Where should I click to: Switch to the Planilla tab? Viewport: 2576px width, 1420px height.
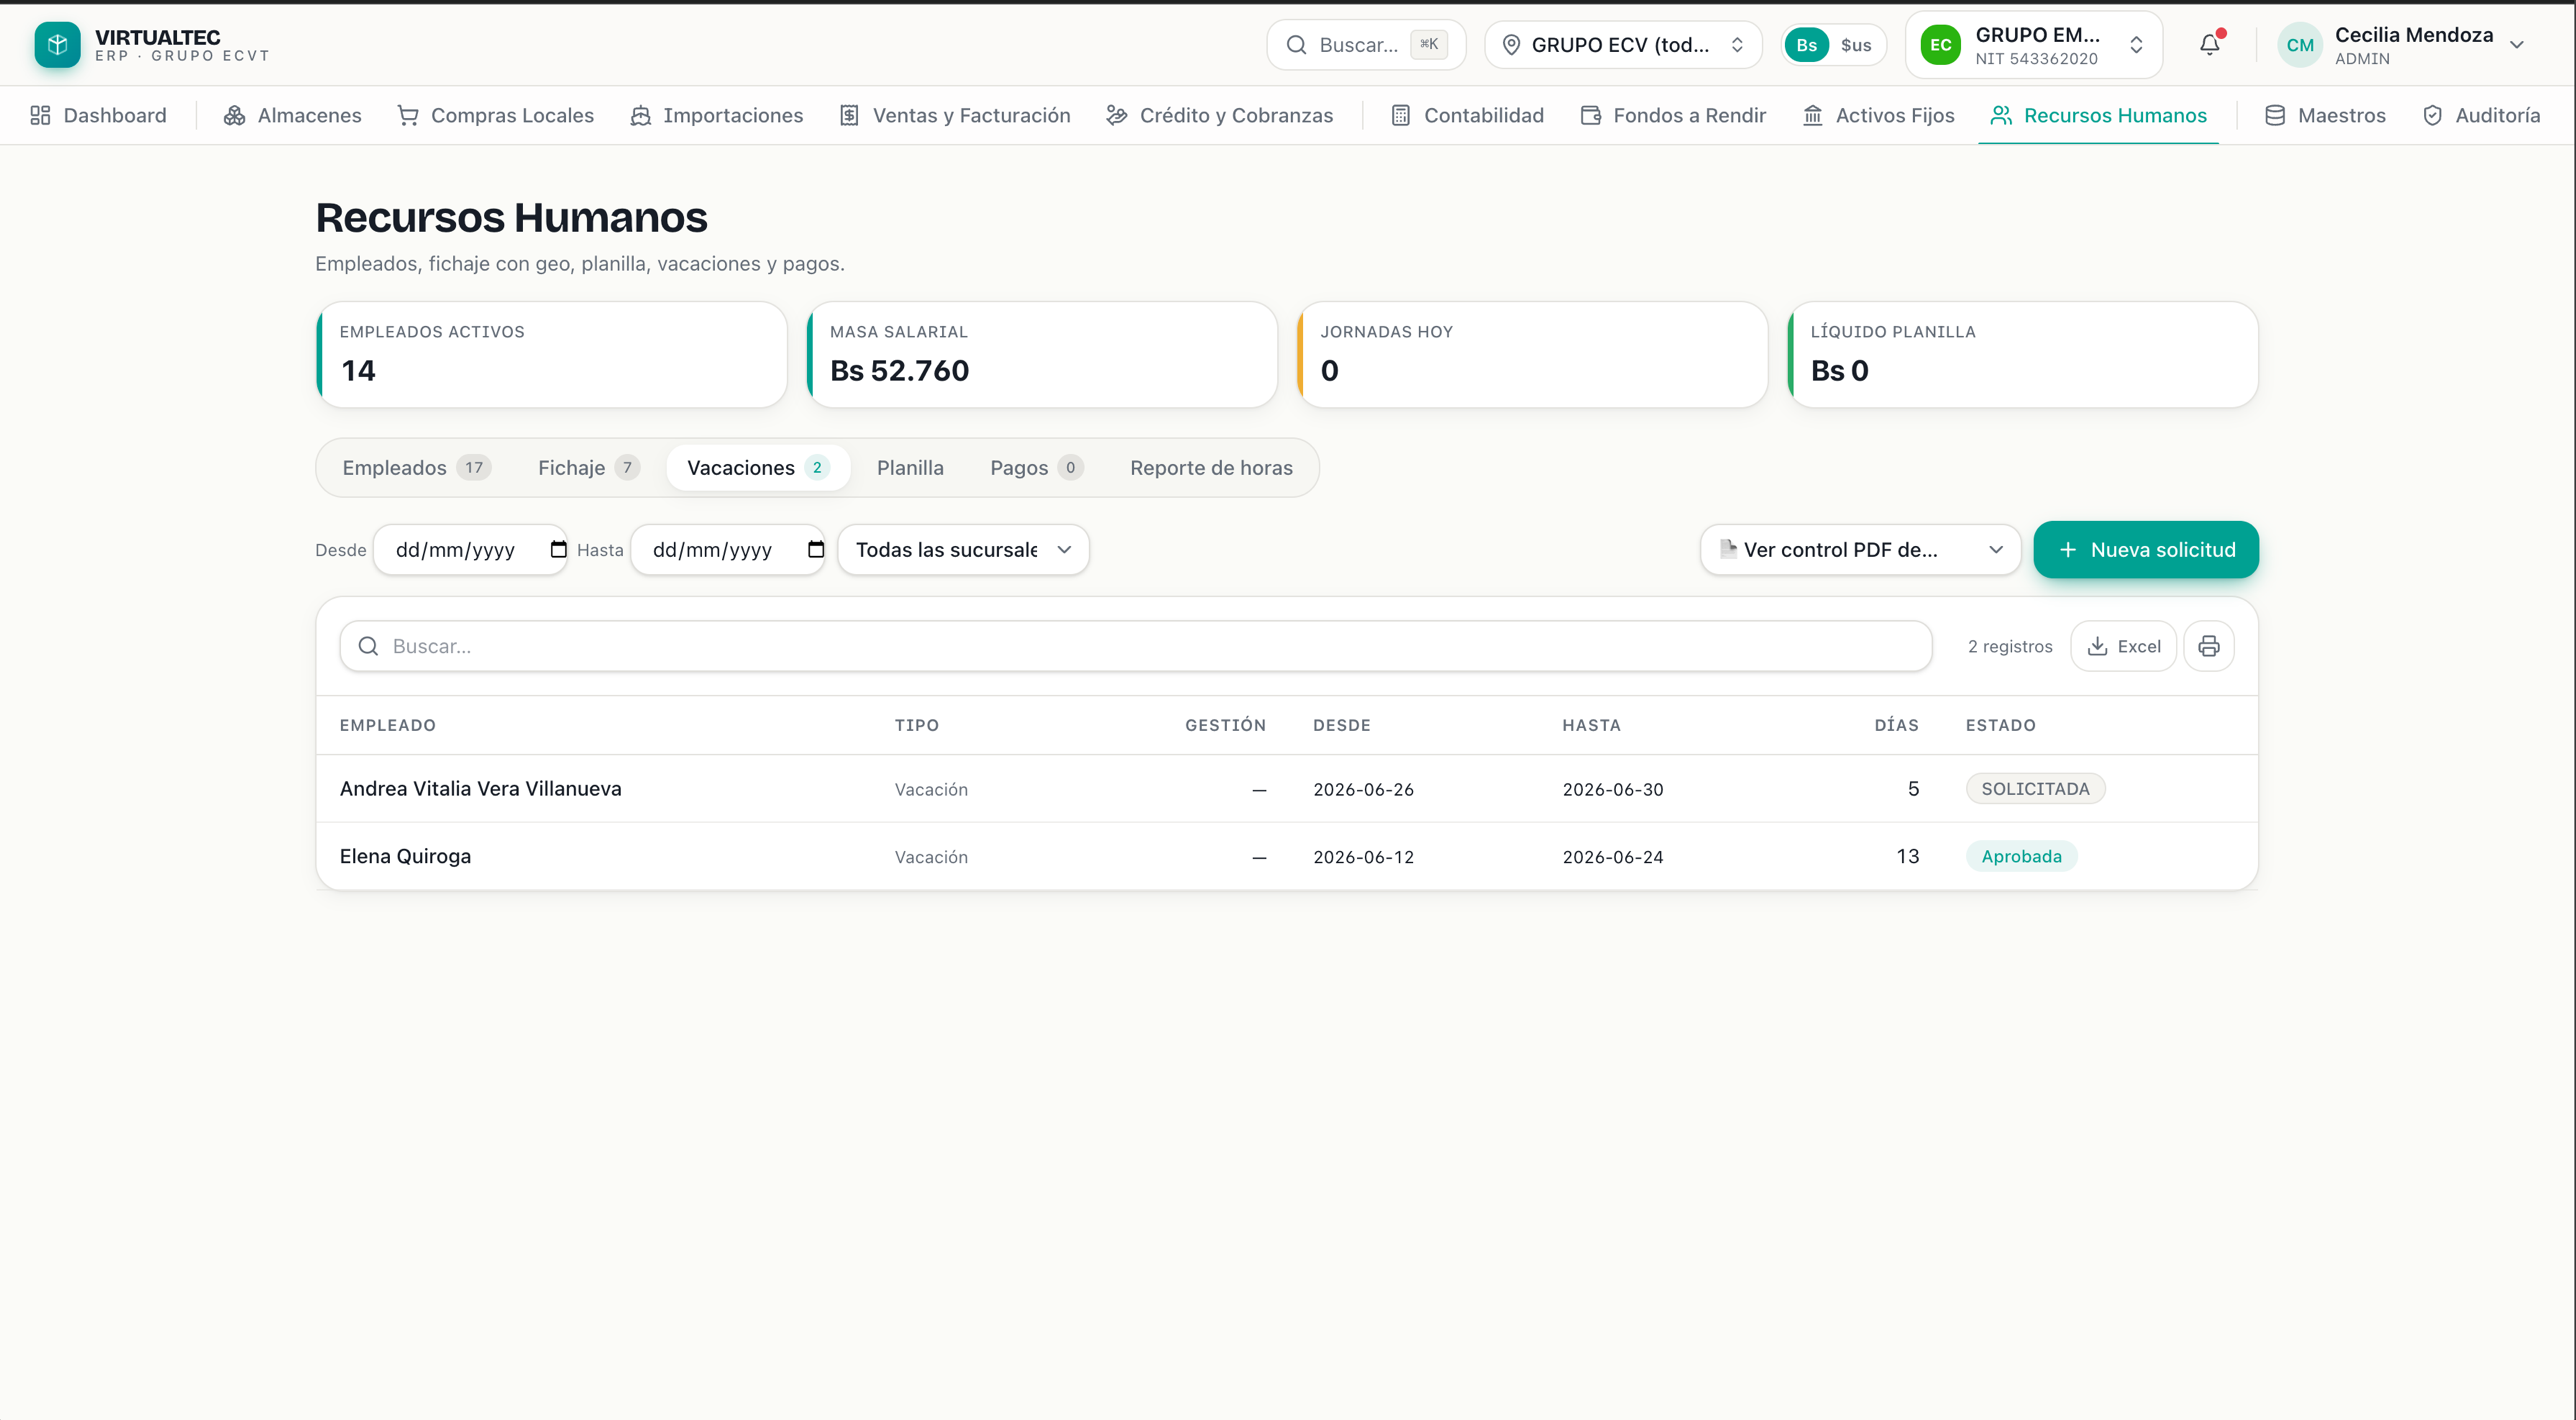[910, 468]
